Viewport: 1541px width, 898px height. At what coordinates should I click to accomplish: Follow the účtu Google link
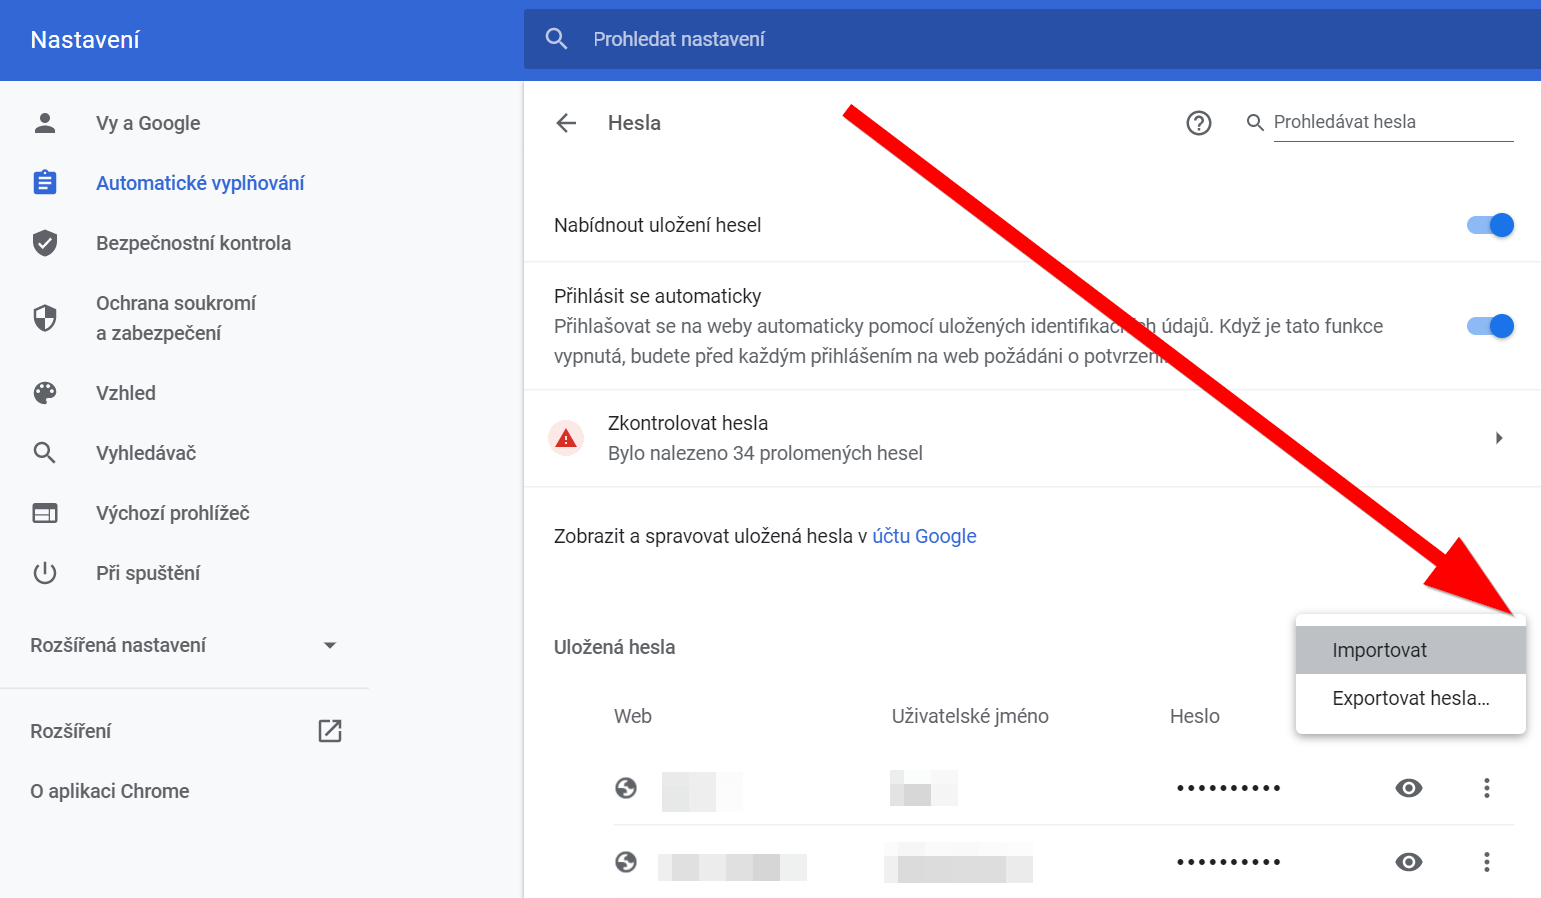click(x=924, y=536)
